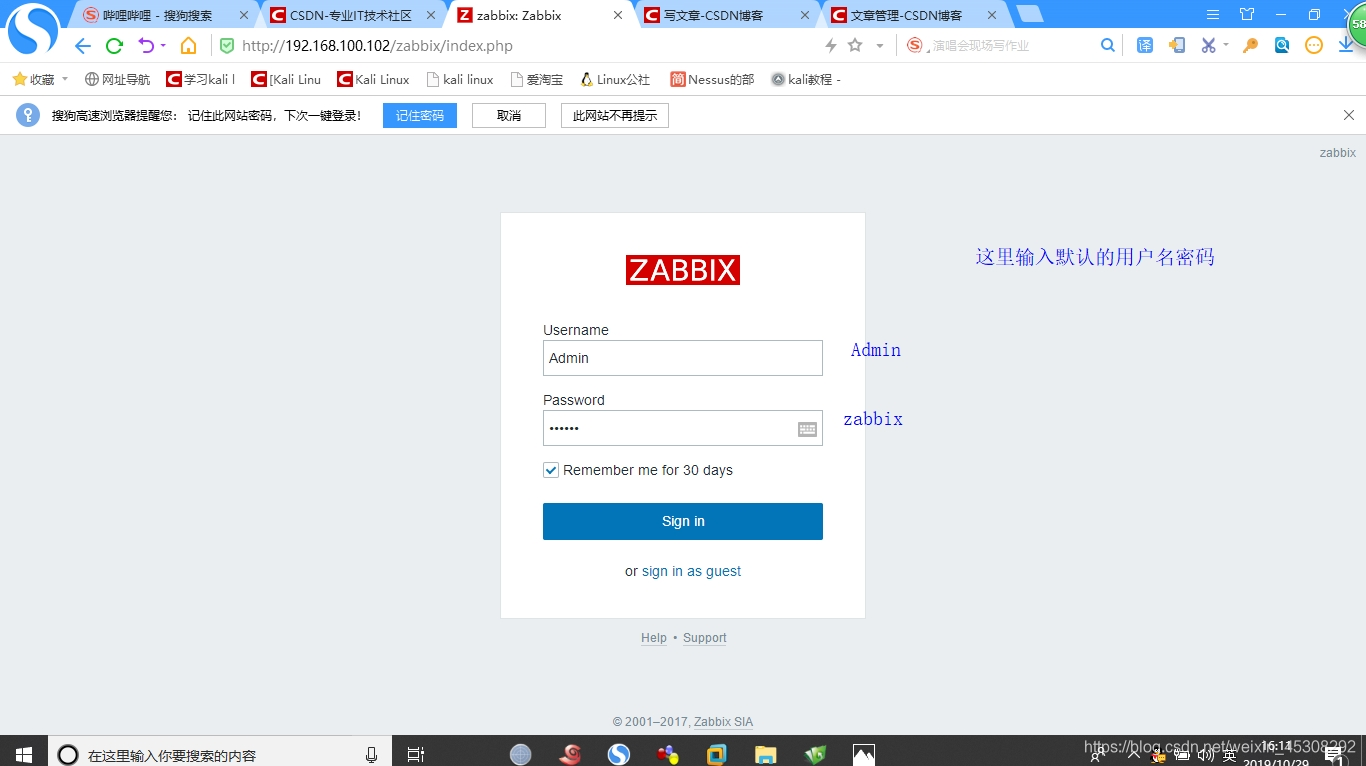Image resolution: width=1366 pixels, height=766 pixels.
Task: Open the kali linux page bookmark
Action: (x=460, y=79)
